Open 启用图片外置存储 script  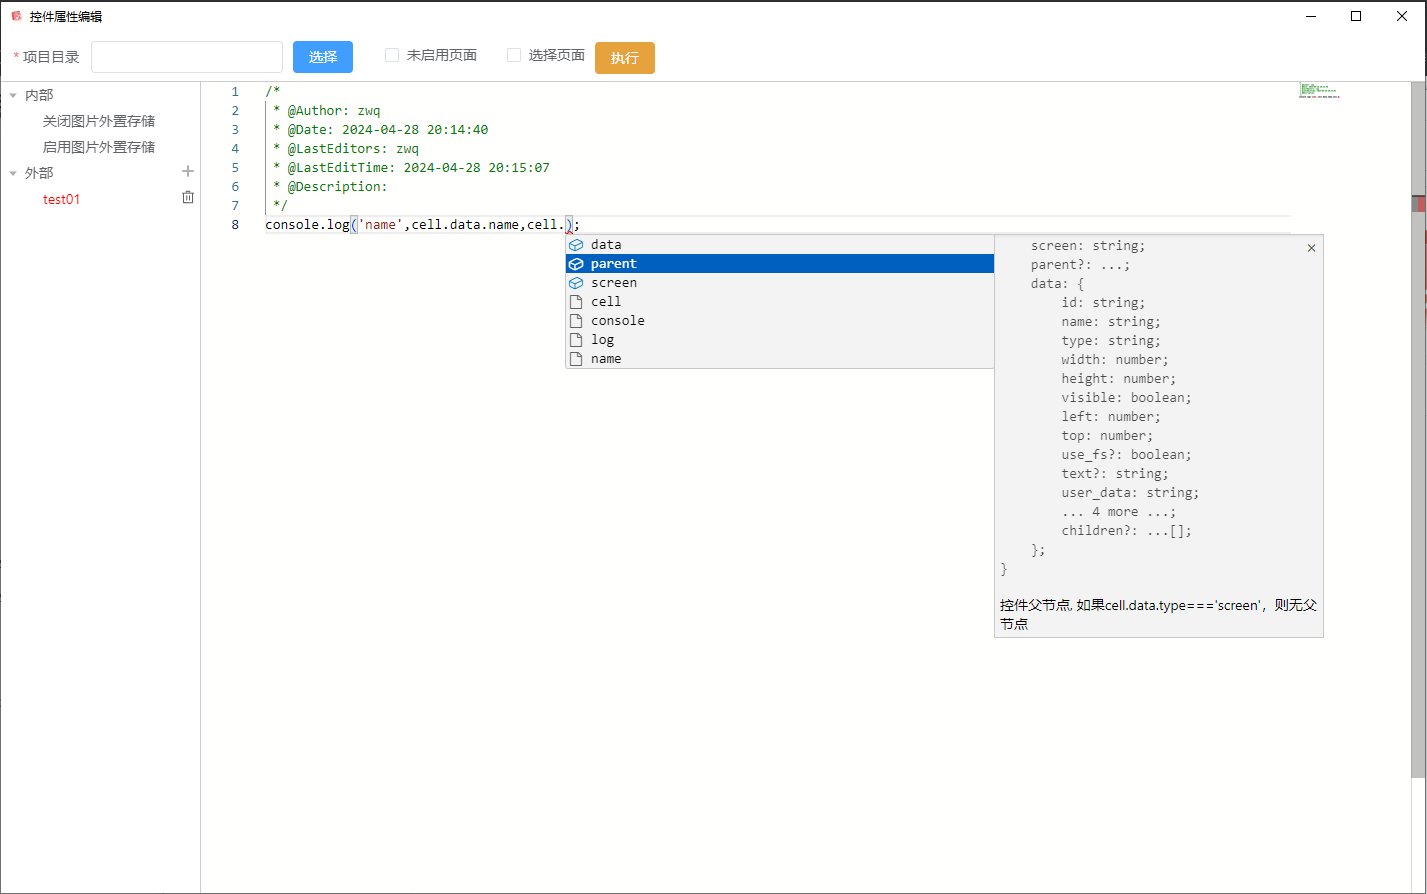(x=99, y=147)
